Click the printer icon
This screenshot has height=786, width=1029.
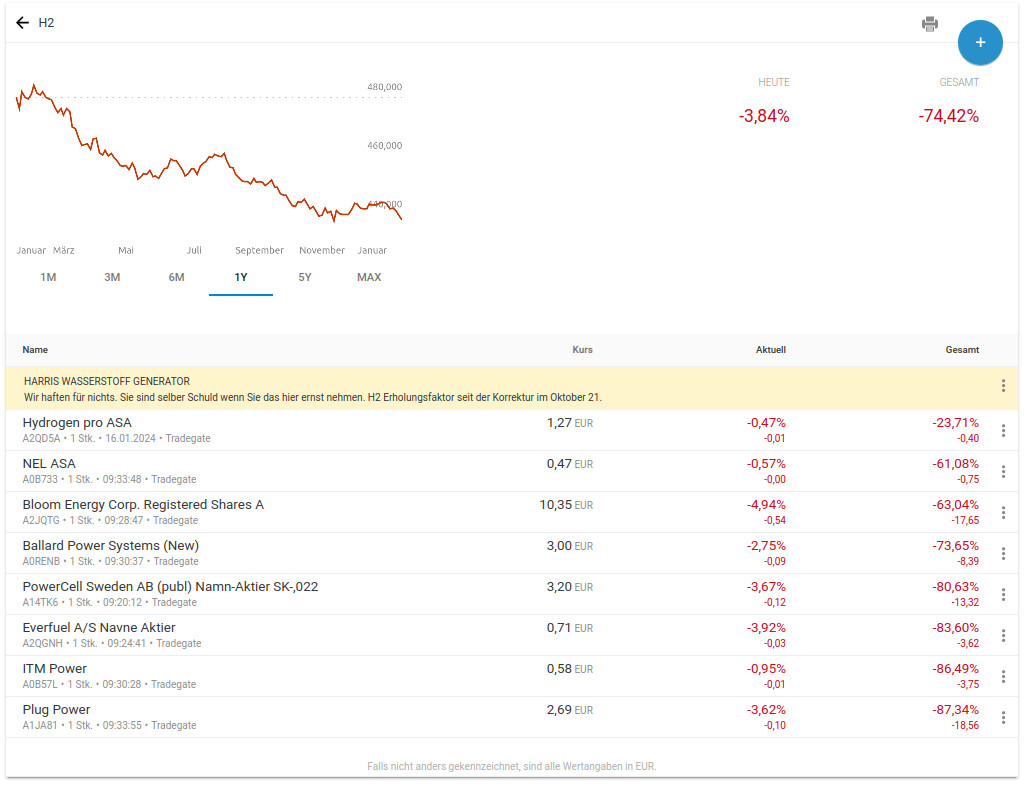[x=930, y=24]
